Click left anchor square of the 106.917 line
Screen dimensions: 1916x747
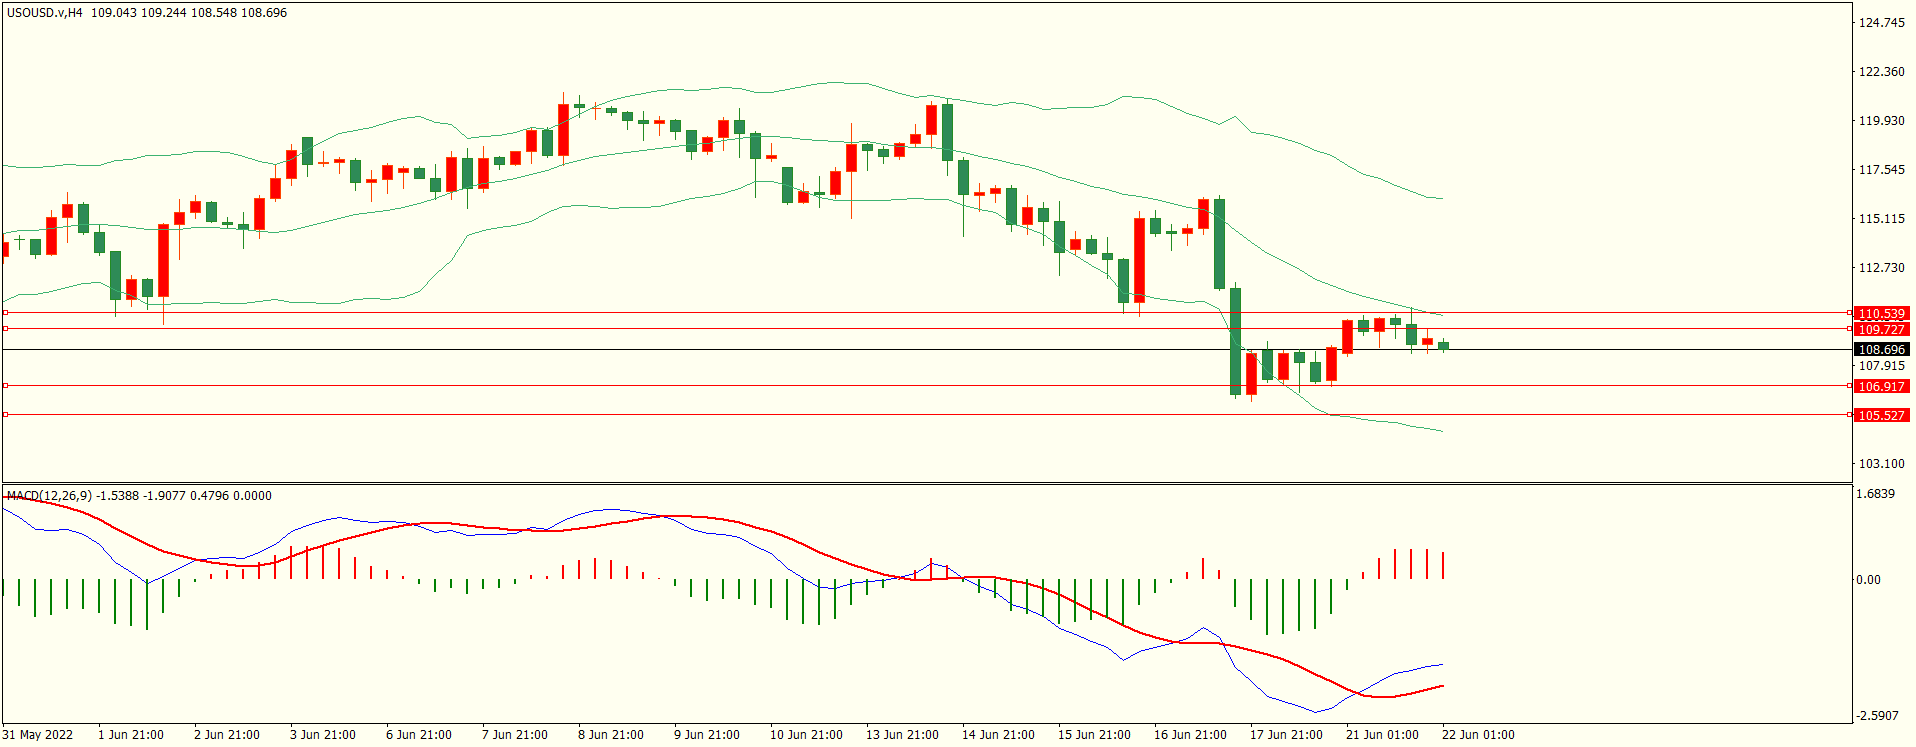coord(5,385)
